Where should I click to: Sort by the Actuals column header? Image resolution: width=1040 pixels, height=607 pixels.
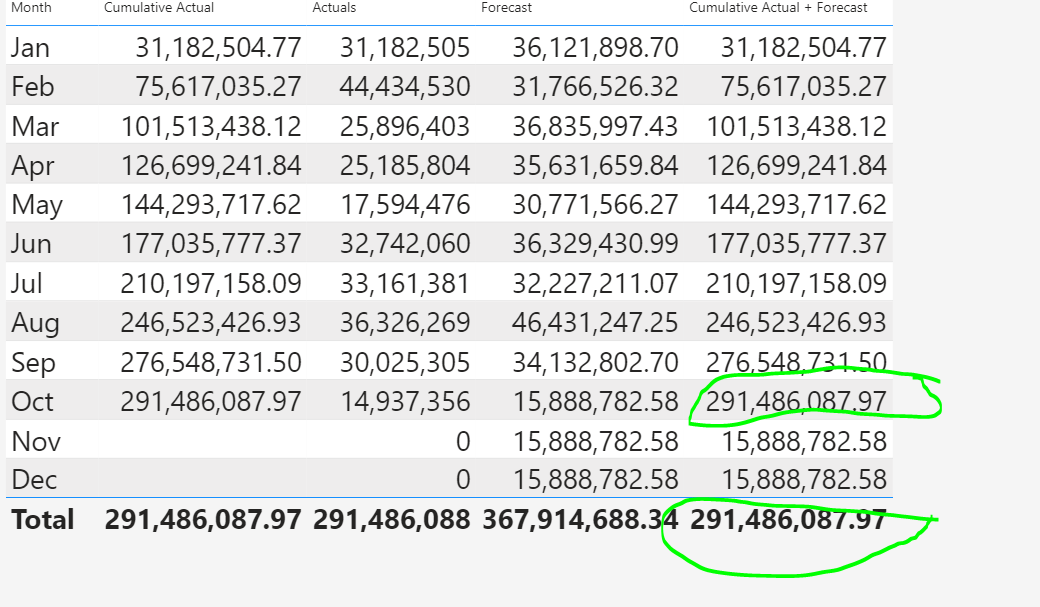(x=334, y=8)
